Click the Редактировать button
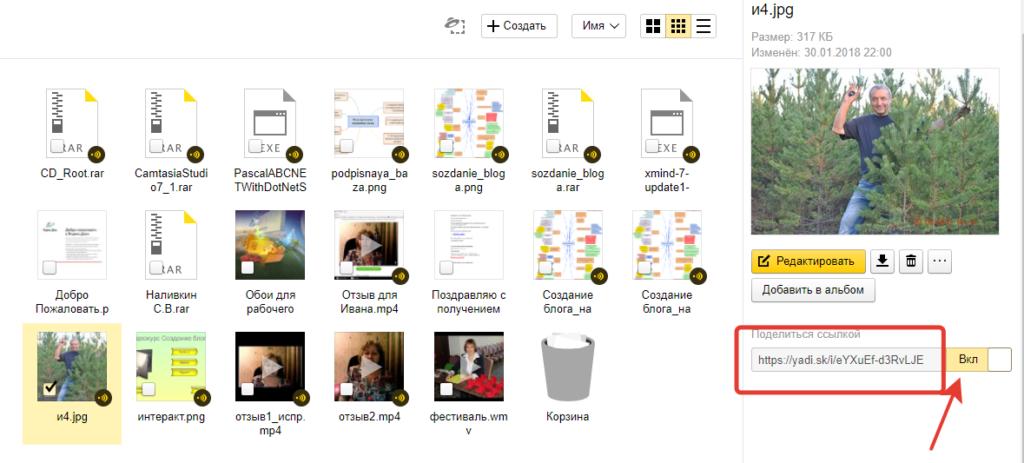The width and height of the screenshot is (1024, 463). (808, 261)
